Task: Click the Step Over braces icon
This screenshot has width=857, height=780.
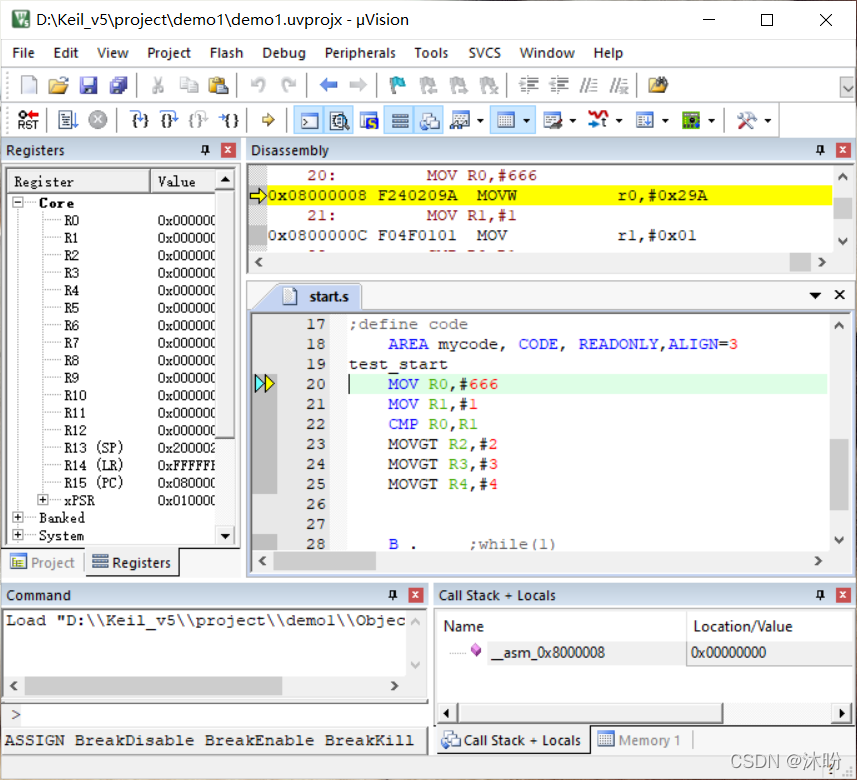Action: [x=169, y=120]
